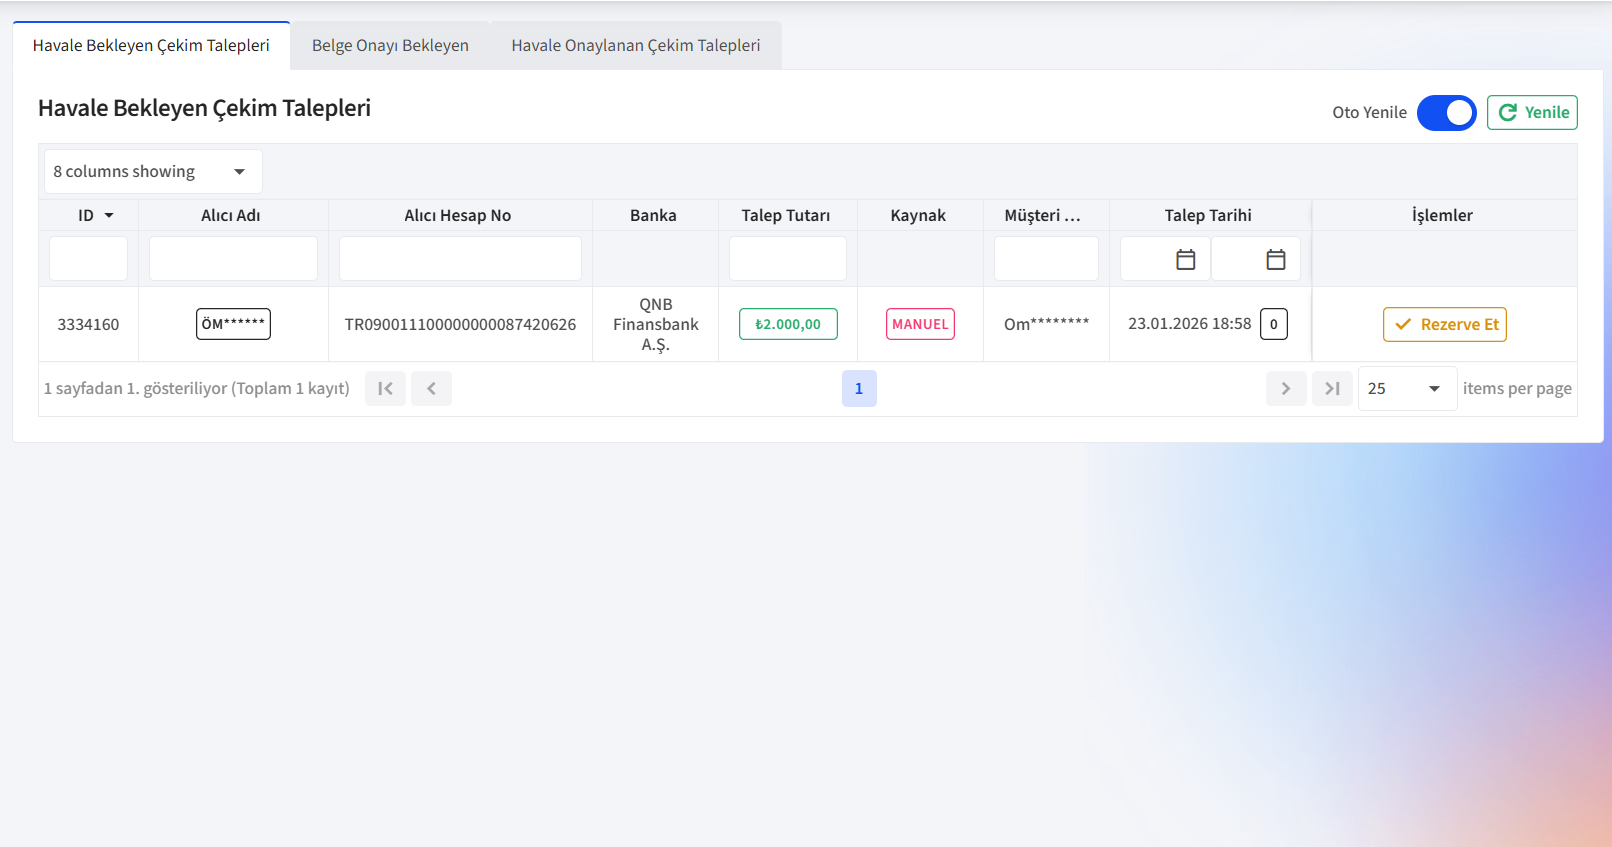This screenshot has height=847, width=1612.
Task: Click the ₺2.000,00 amount badge
Action: pos(788,324)
